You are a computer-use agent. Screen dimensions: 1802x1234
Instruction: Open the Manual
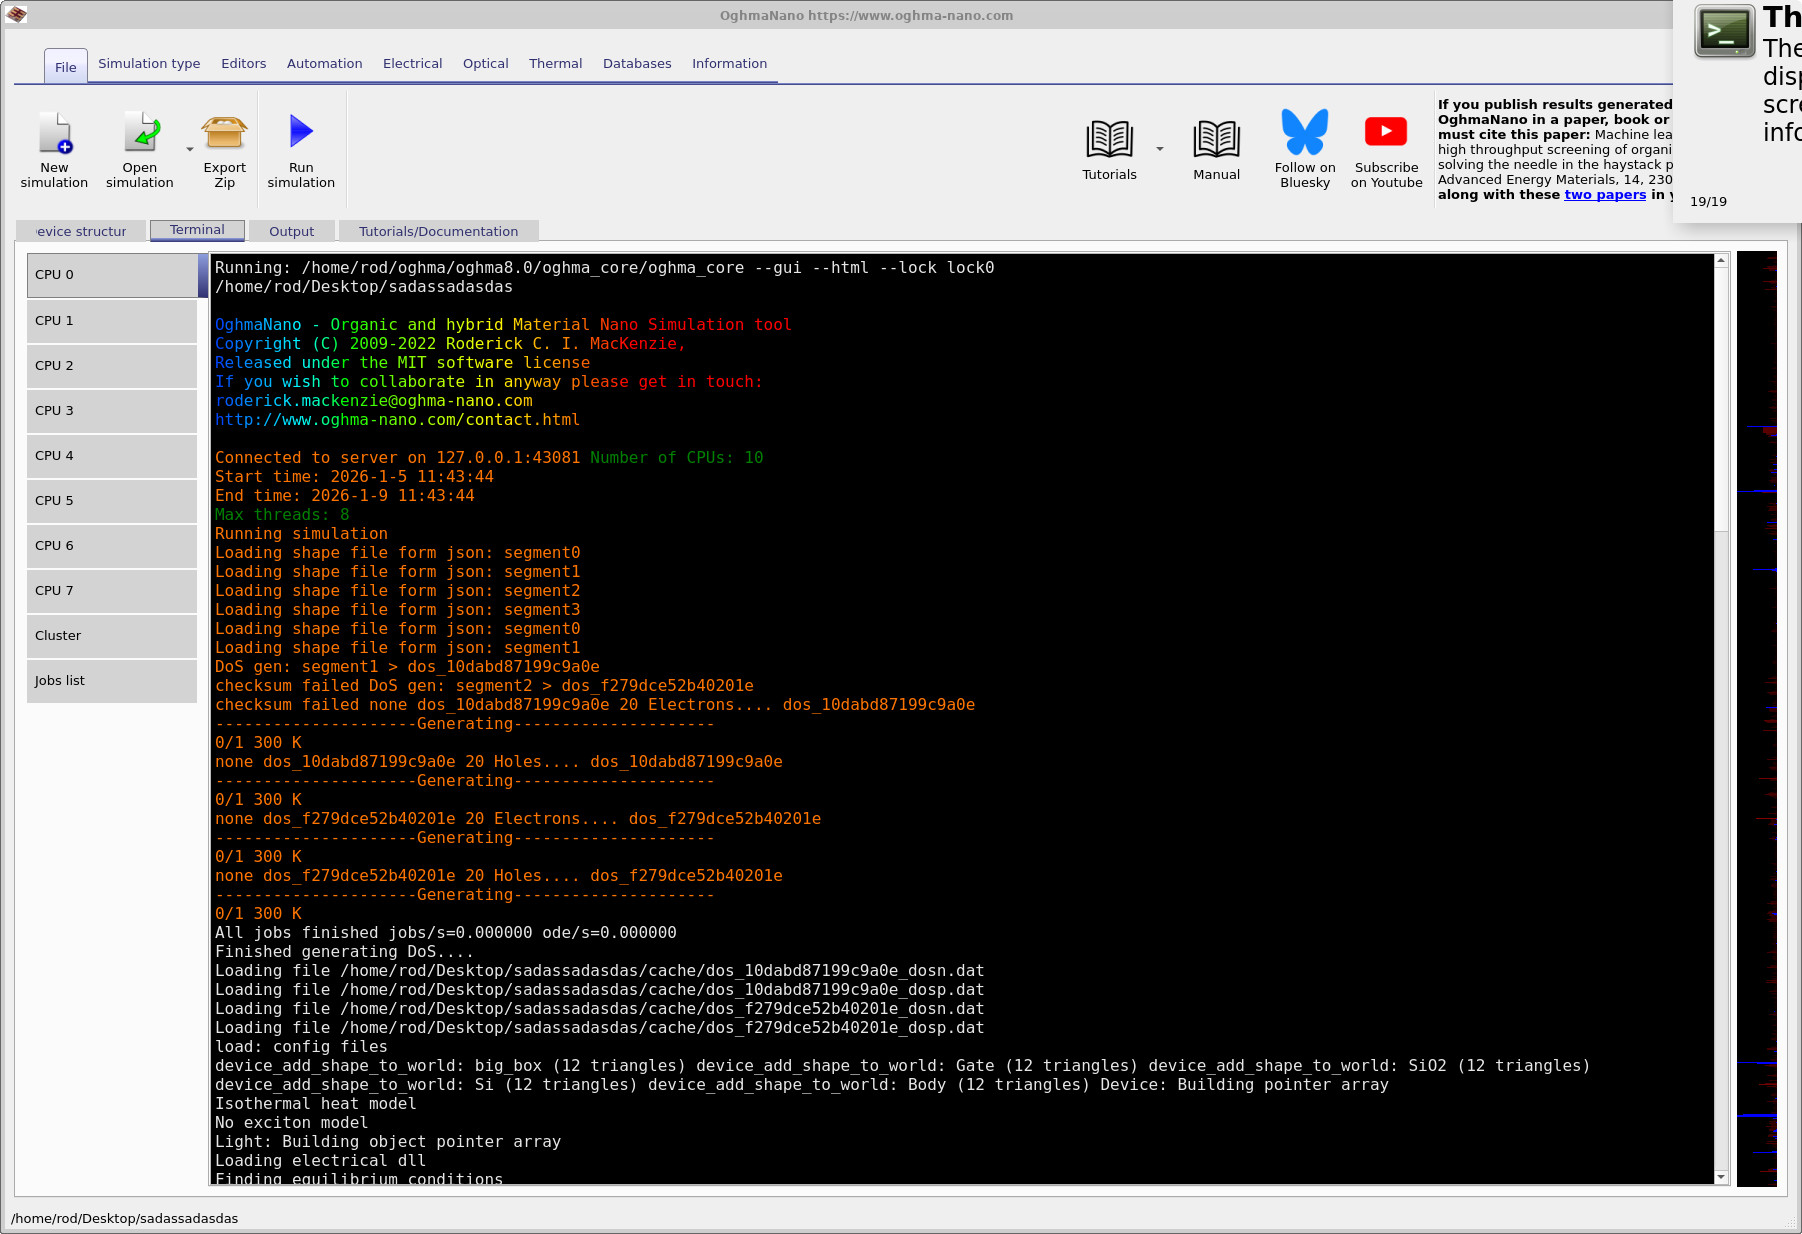point(1216,150)
